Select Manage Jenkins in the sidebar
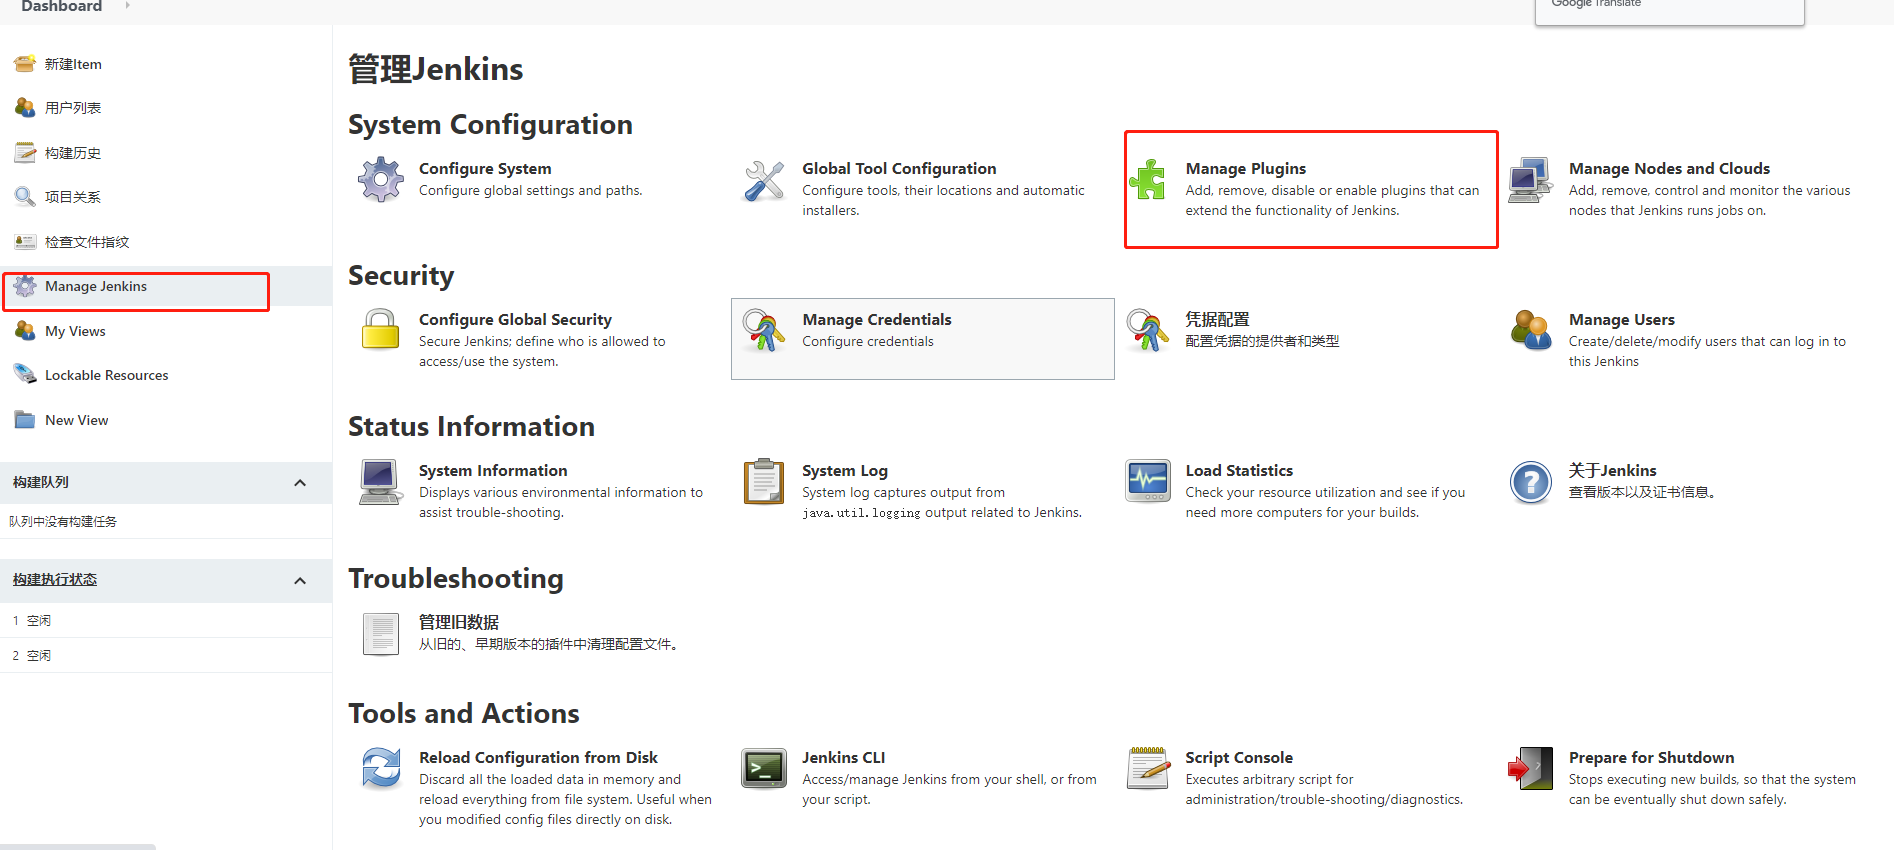Viewport: 1894px width, 850px height. (x=96, y=286)
